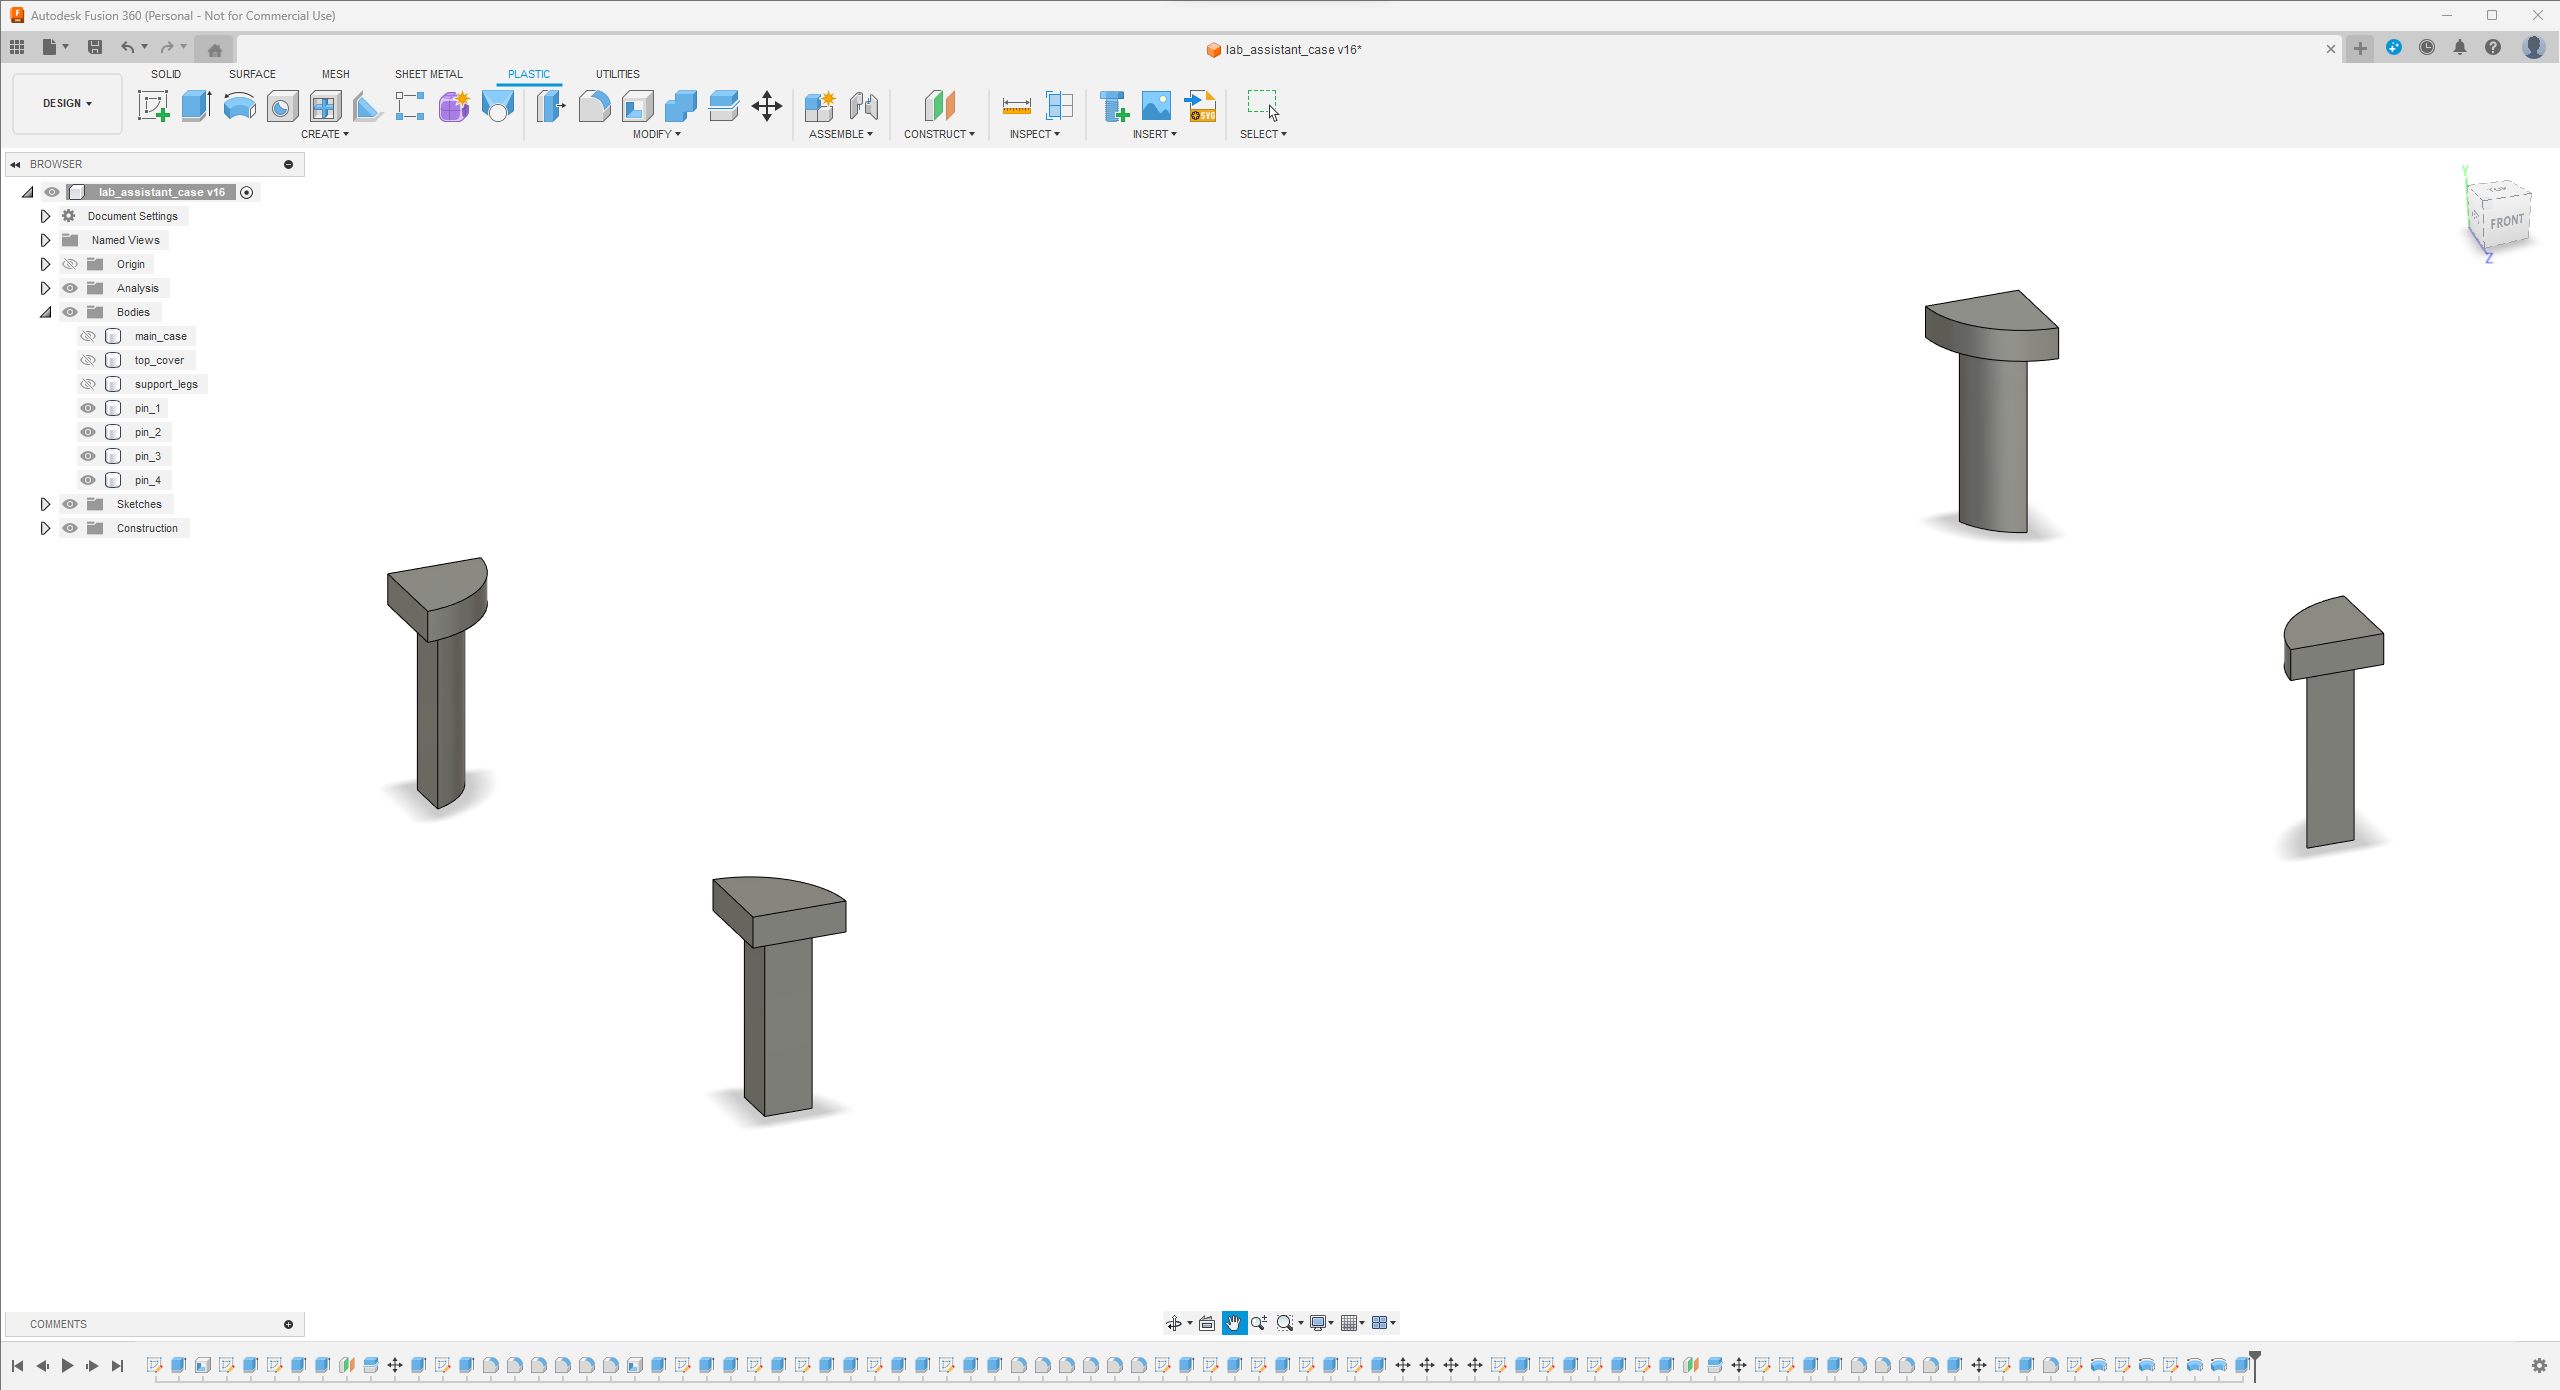Click the PLASTIC workspace button
Screen dimensions: 2560x1390
[x=529, y=74]
